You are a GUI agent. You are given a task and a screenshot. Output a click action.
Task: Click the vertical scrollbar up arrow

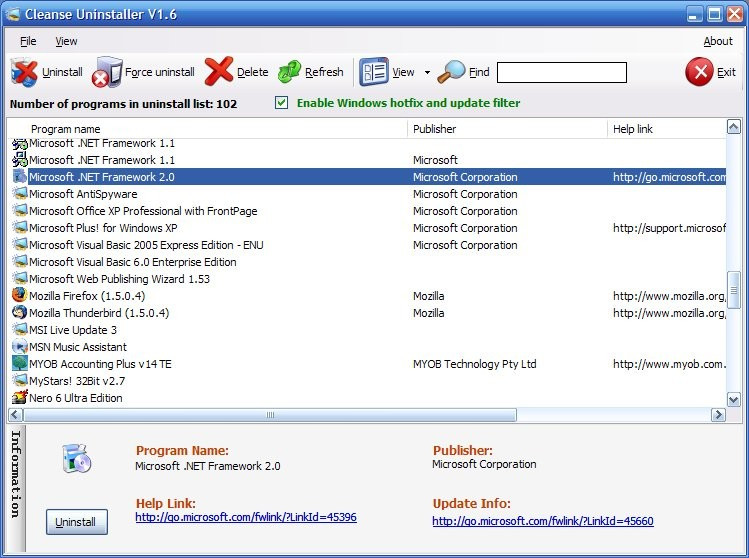pos(733,127)
